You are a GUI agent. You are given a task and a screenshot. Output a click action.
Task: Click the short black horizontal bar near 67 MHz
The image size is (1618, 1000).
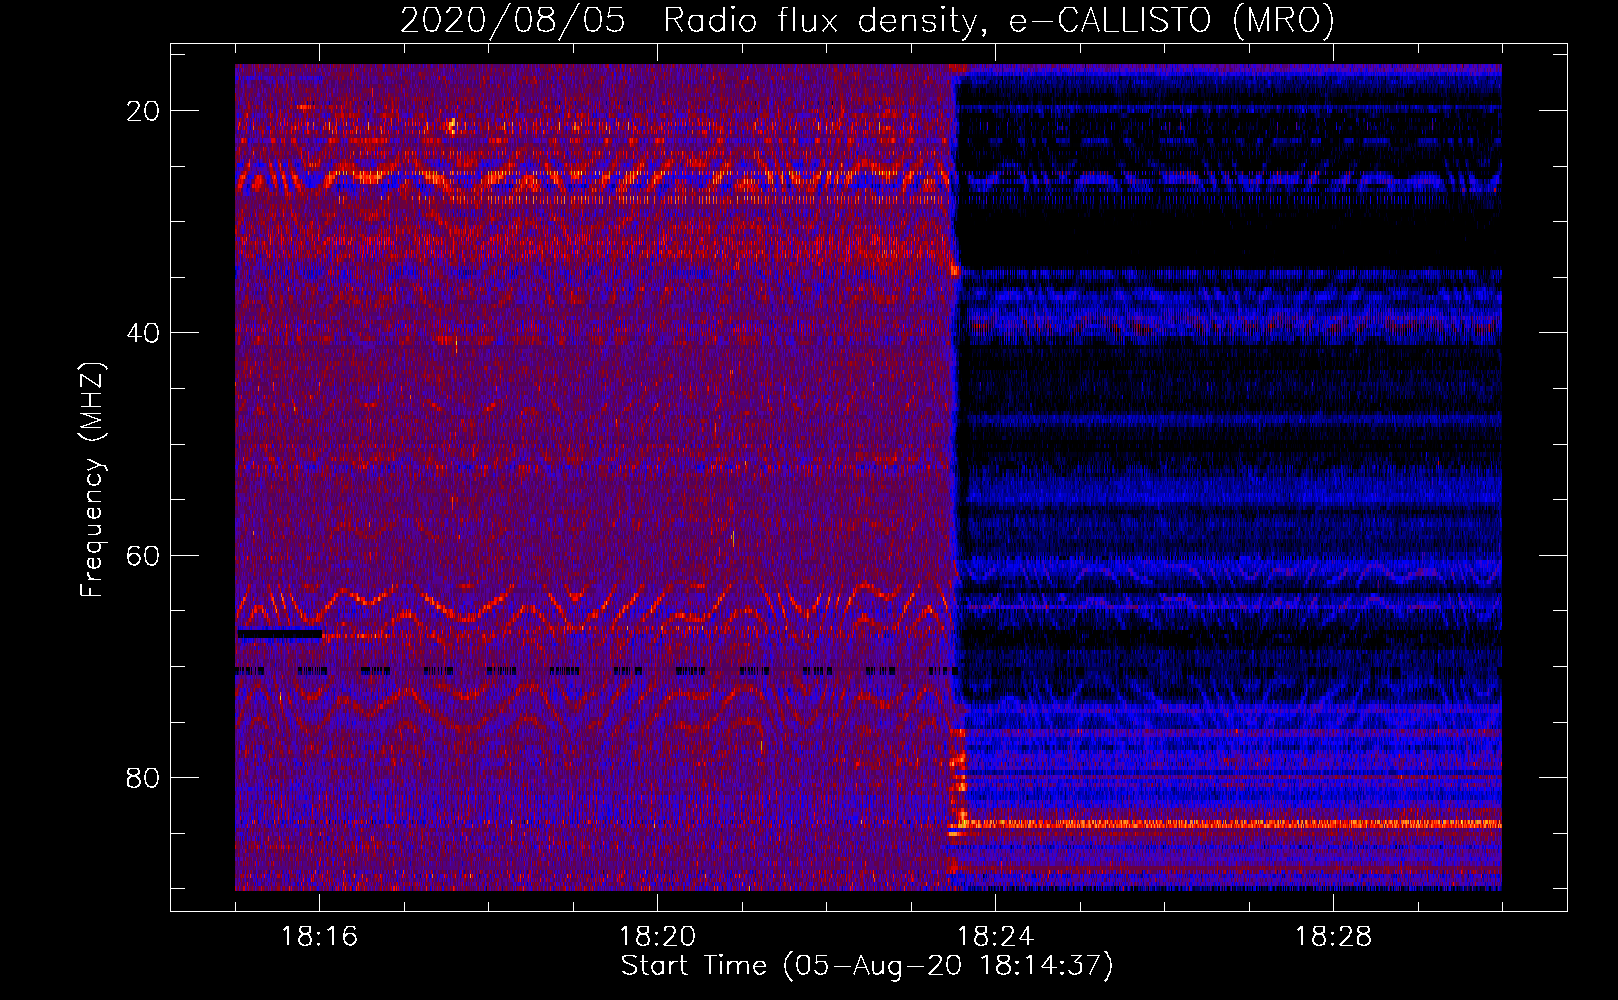(279, 633)
